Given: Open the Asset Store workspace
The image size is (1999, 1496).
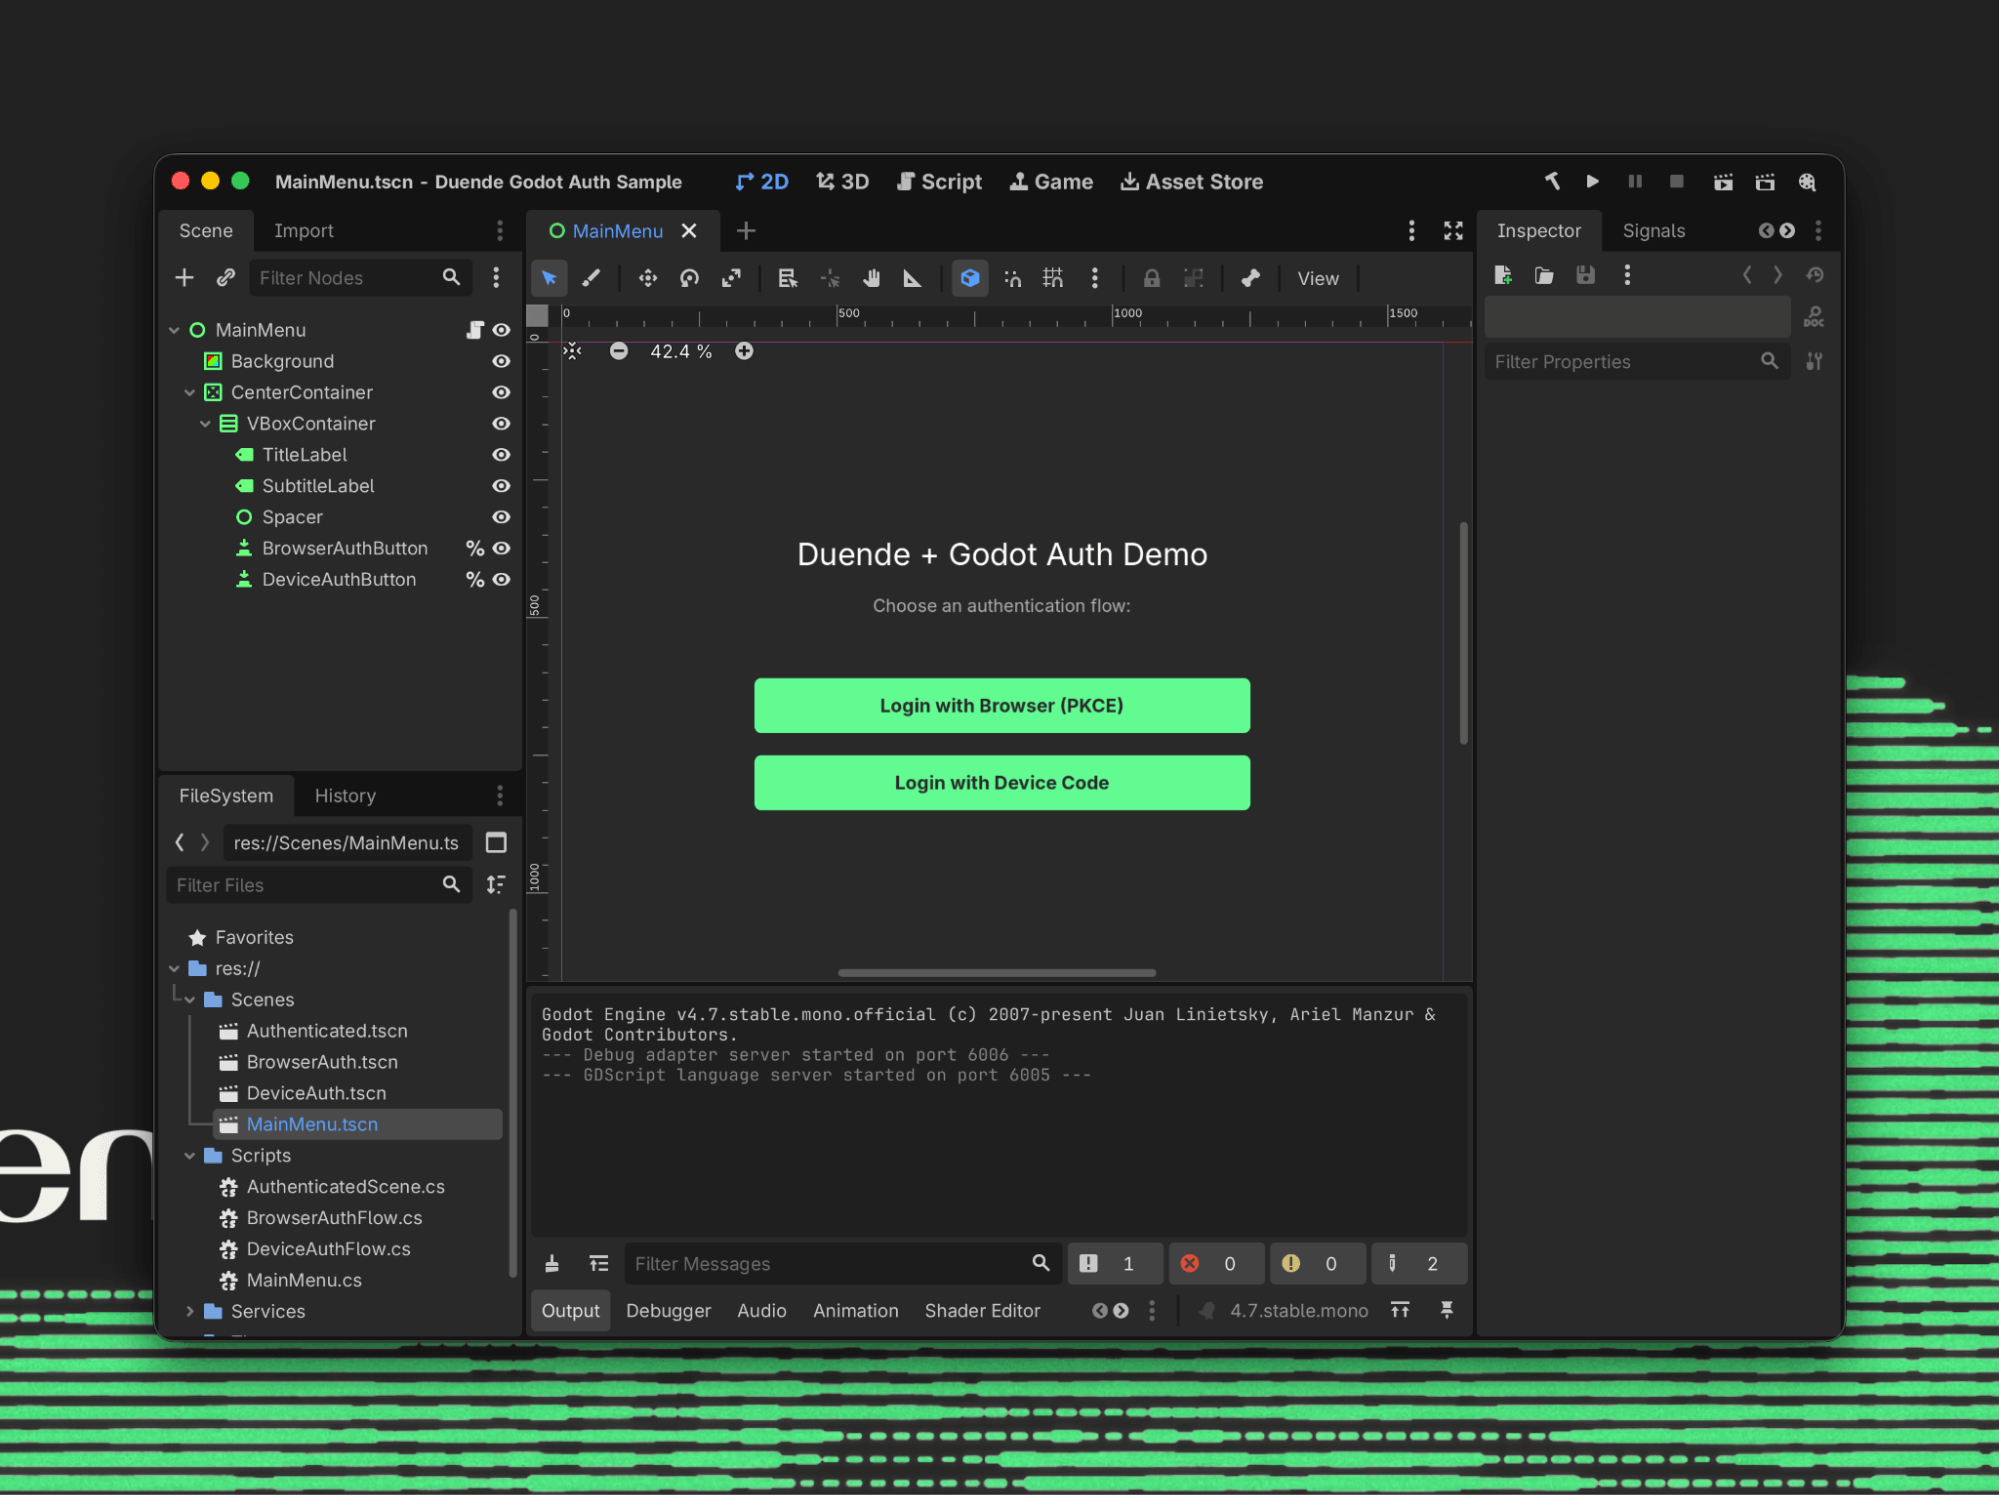Looking at the screenshot, I should tap(1191, 182).
